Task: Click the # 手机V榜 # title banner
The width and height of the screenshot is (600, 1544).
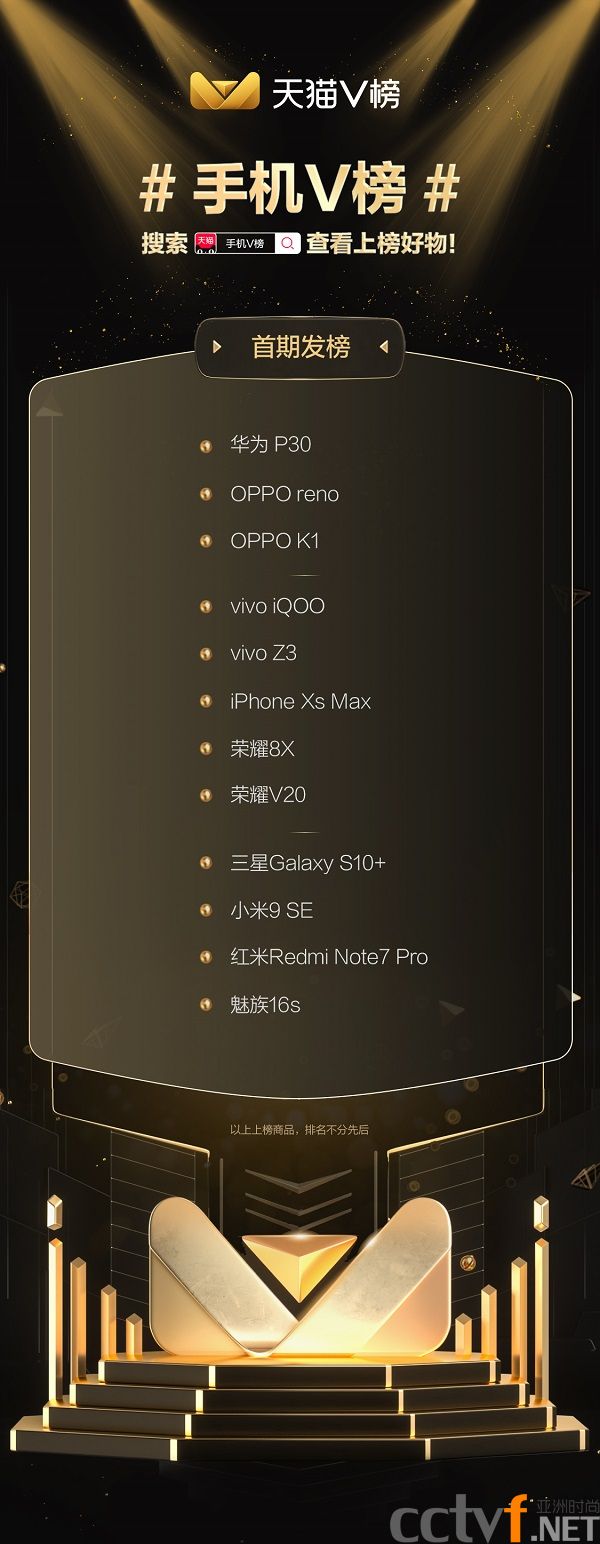Action: [300, 190]
